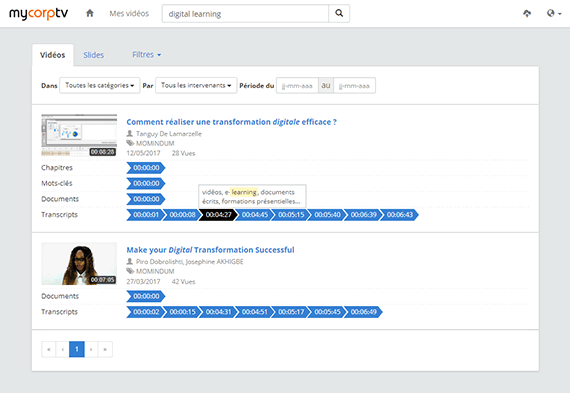570x393 pixels.
Task: Click the MOMINDUM tag of the second video
Action: 155,271
